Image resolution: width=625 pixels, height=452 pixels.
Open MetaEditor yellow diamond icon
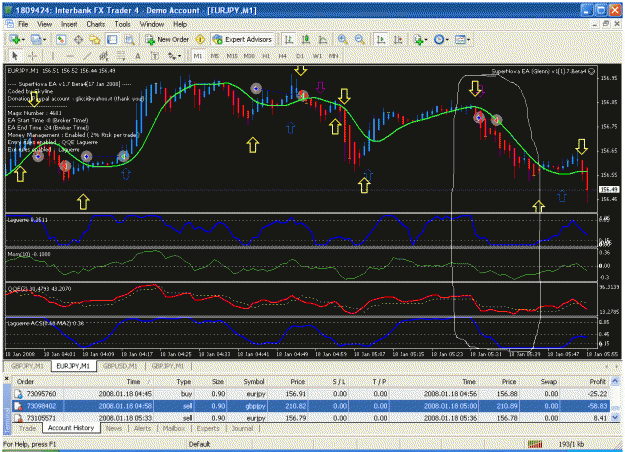[x=200, y=39]
